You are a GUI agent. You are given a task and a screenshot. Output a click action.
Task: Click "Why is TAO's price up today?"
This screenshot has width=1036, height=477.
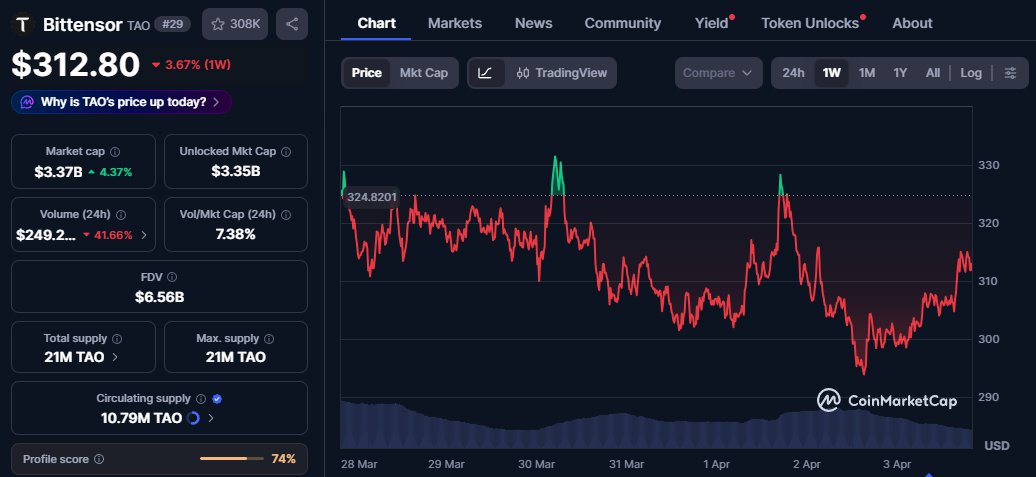tap(122, 102)
